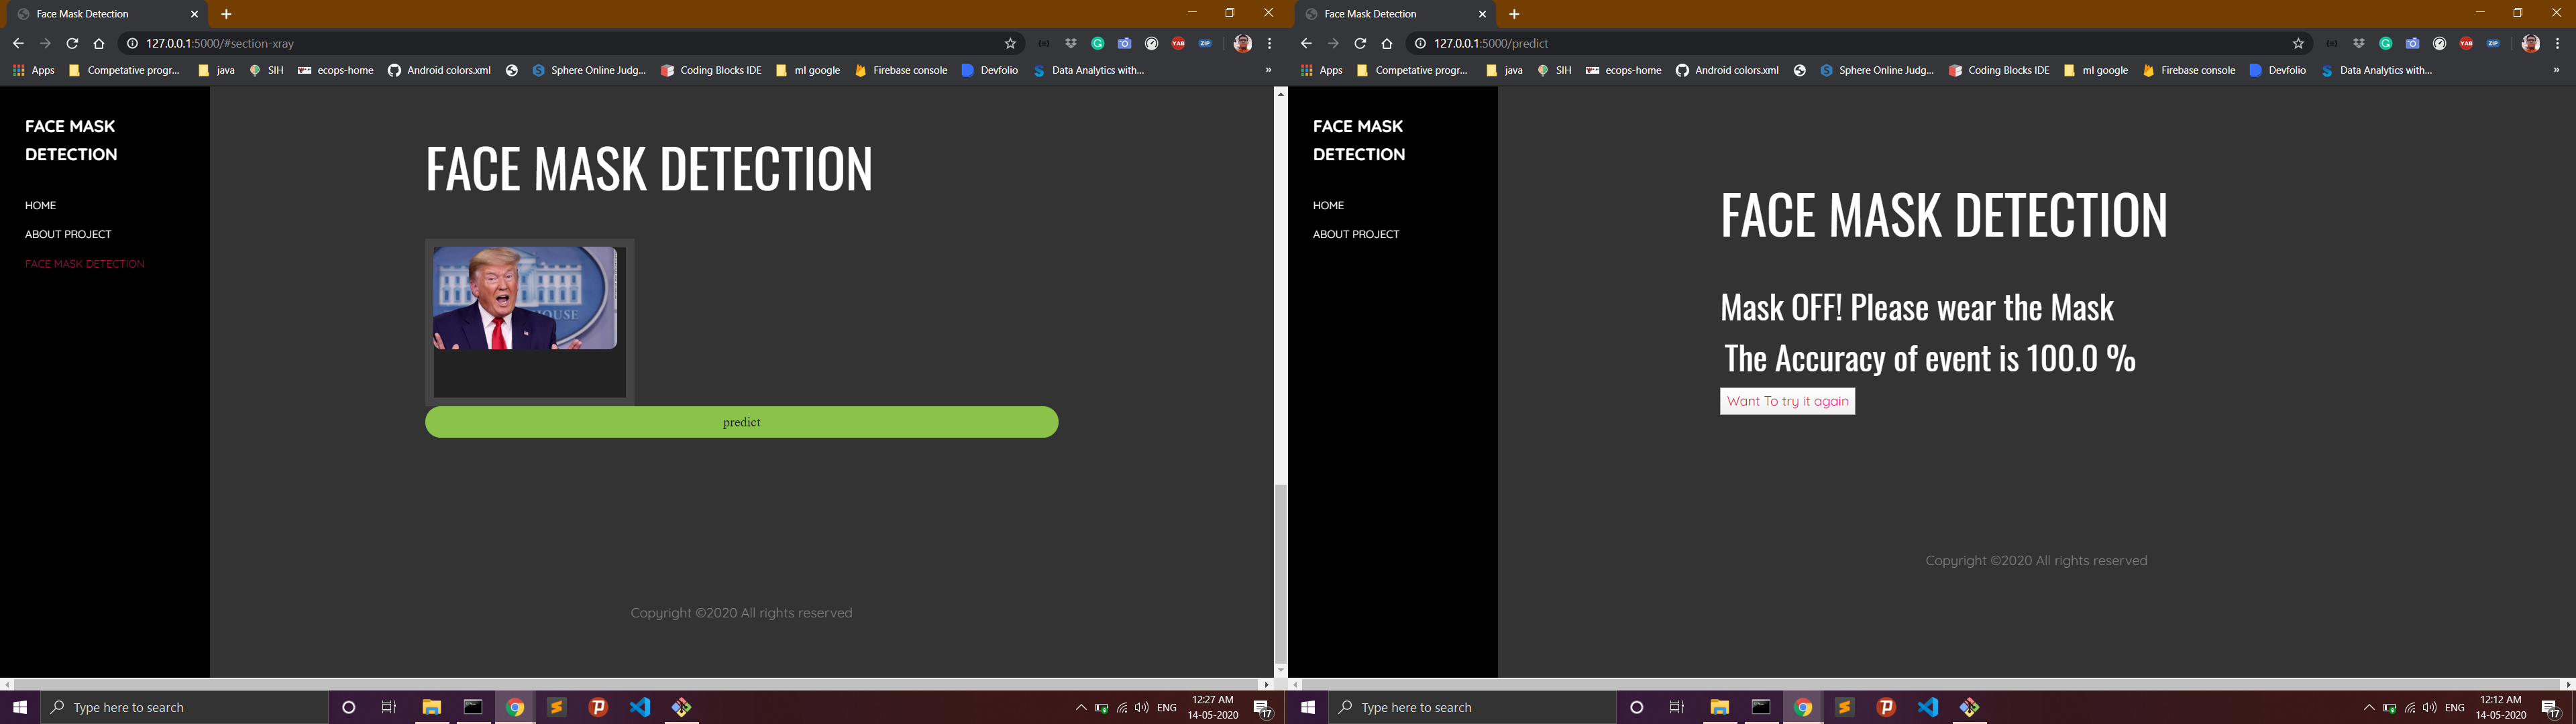The height and width of the screenshot is (724, 2576).
Task: Go back in right browser window
Action: click(1306, 43)
